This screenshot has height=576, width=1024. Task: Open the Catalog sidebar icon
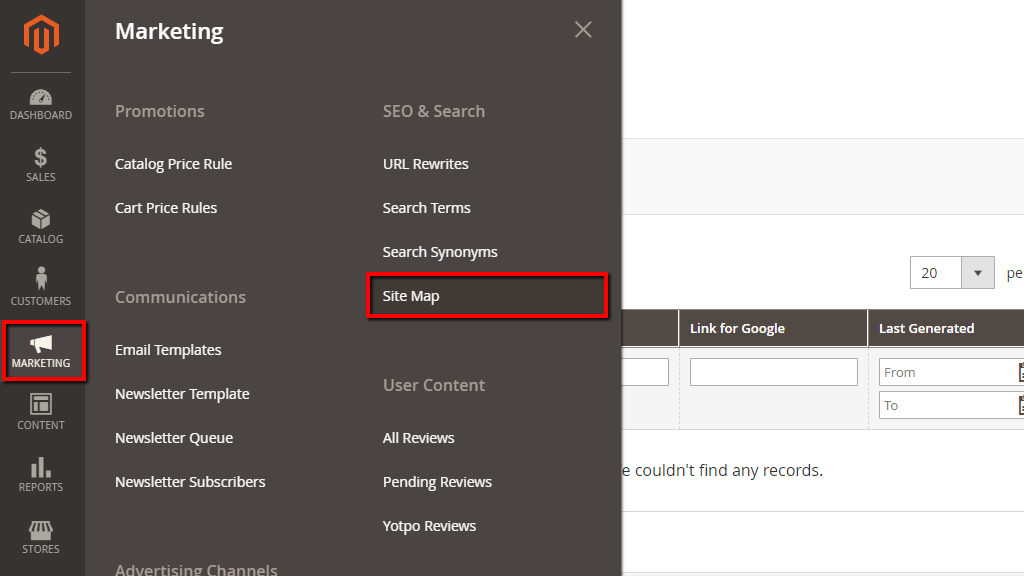point(40,228)
